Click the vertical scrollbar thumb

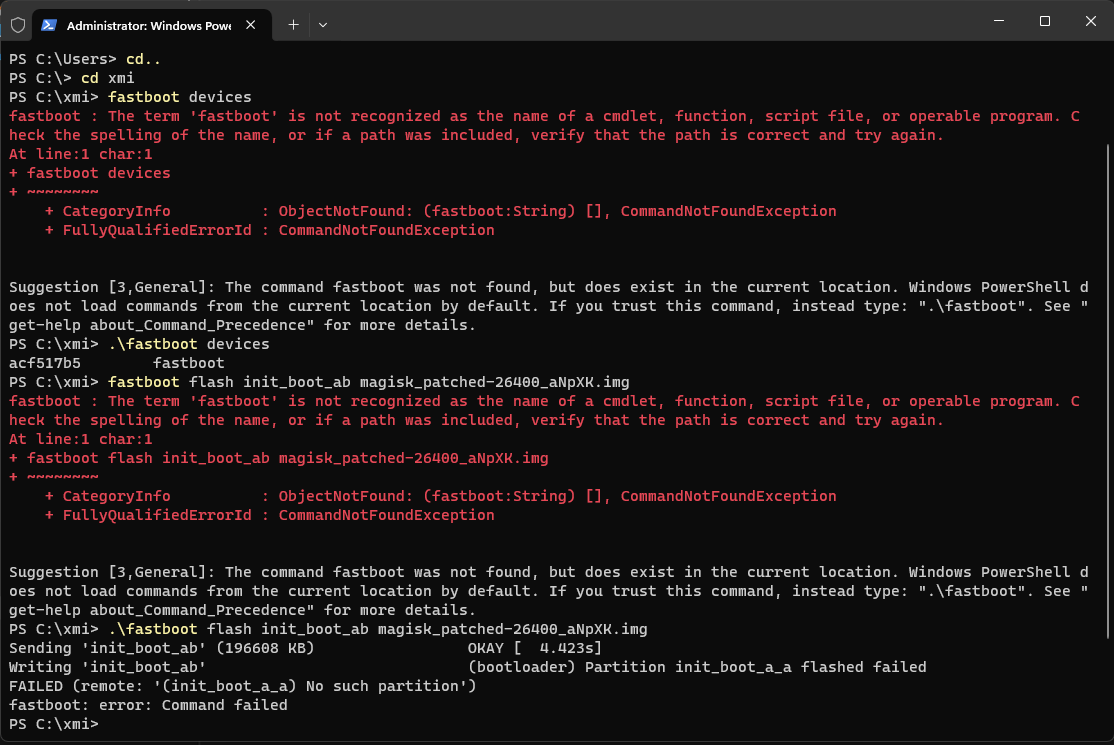pyautogui.click(x=1106, y=390)
